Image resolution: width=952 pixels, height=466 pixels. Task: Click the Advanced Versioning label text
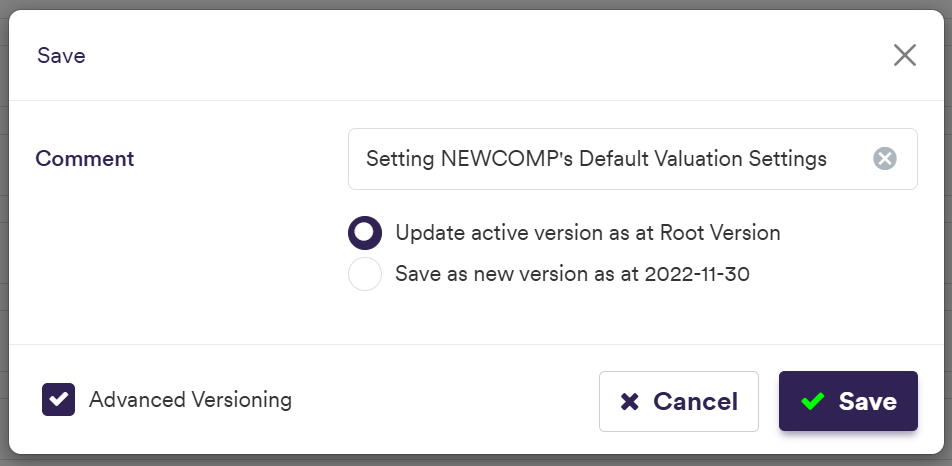[190, 400]
